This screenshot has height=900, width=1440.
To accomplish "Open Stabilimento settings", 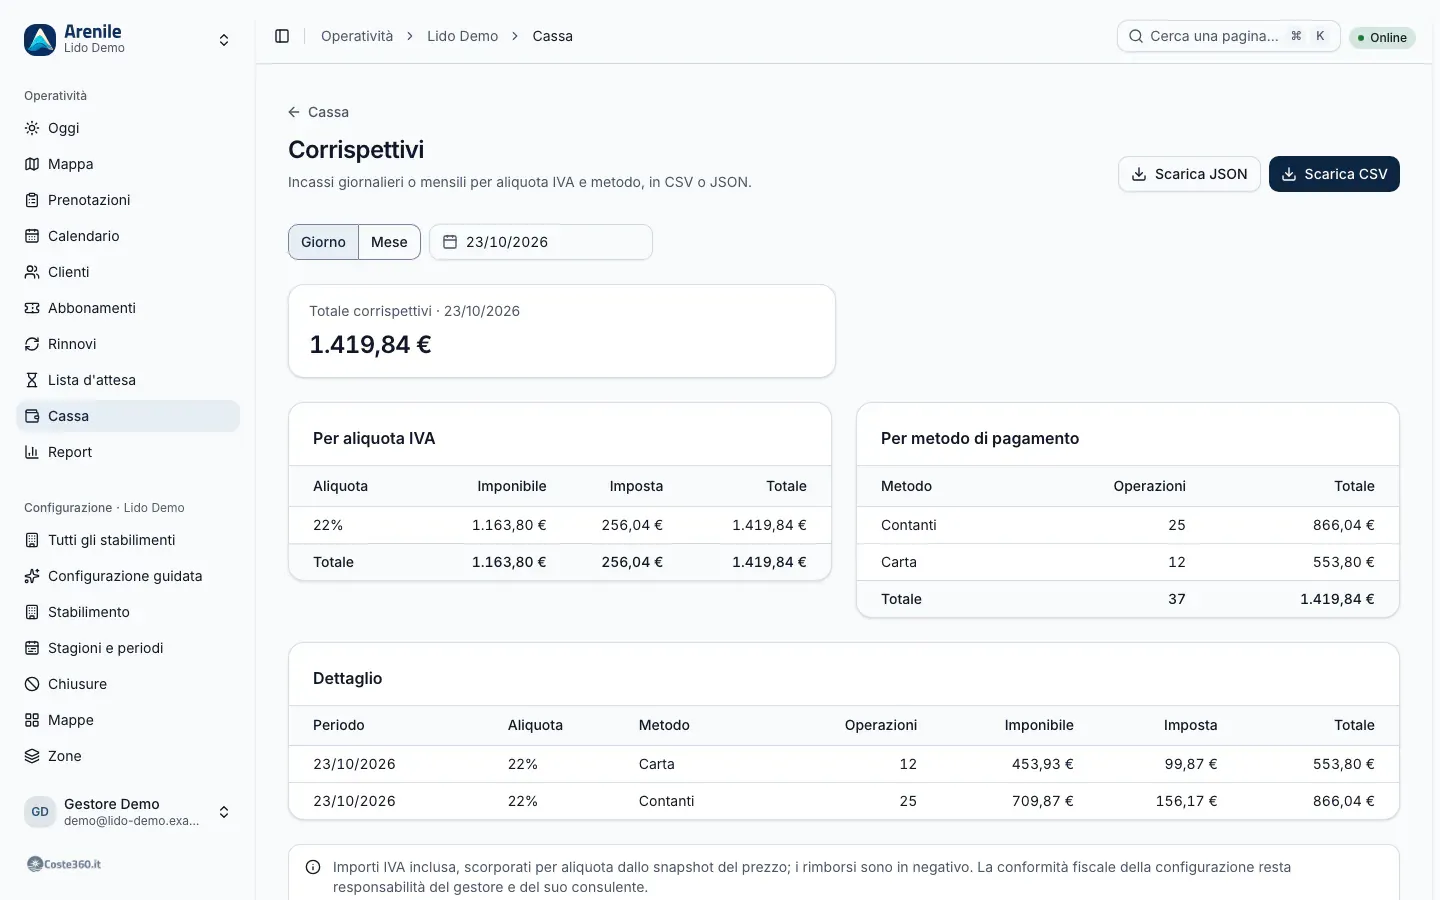I will (128, 612).
